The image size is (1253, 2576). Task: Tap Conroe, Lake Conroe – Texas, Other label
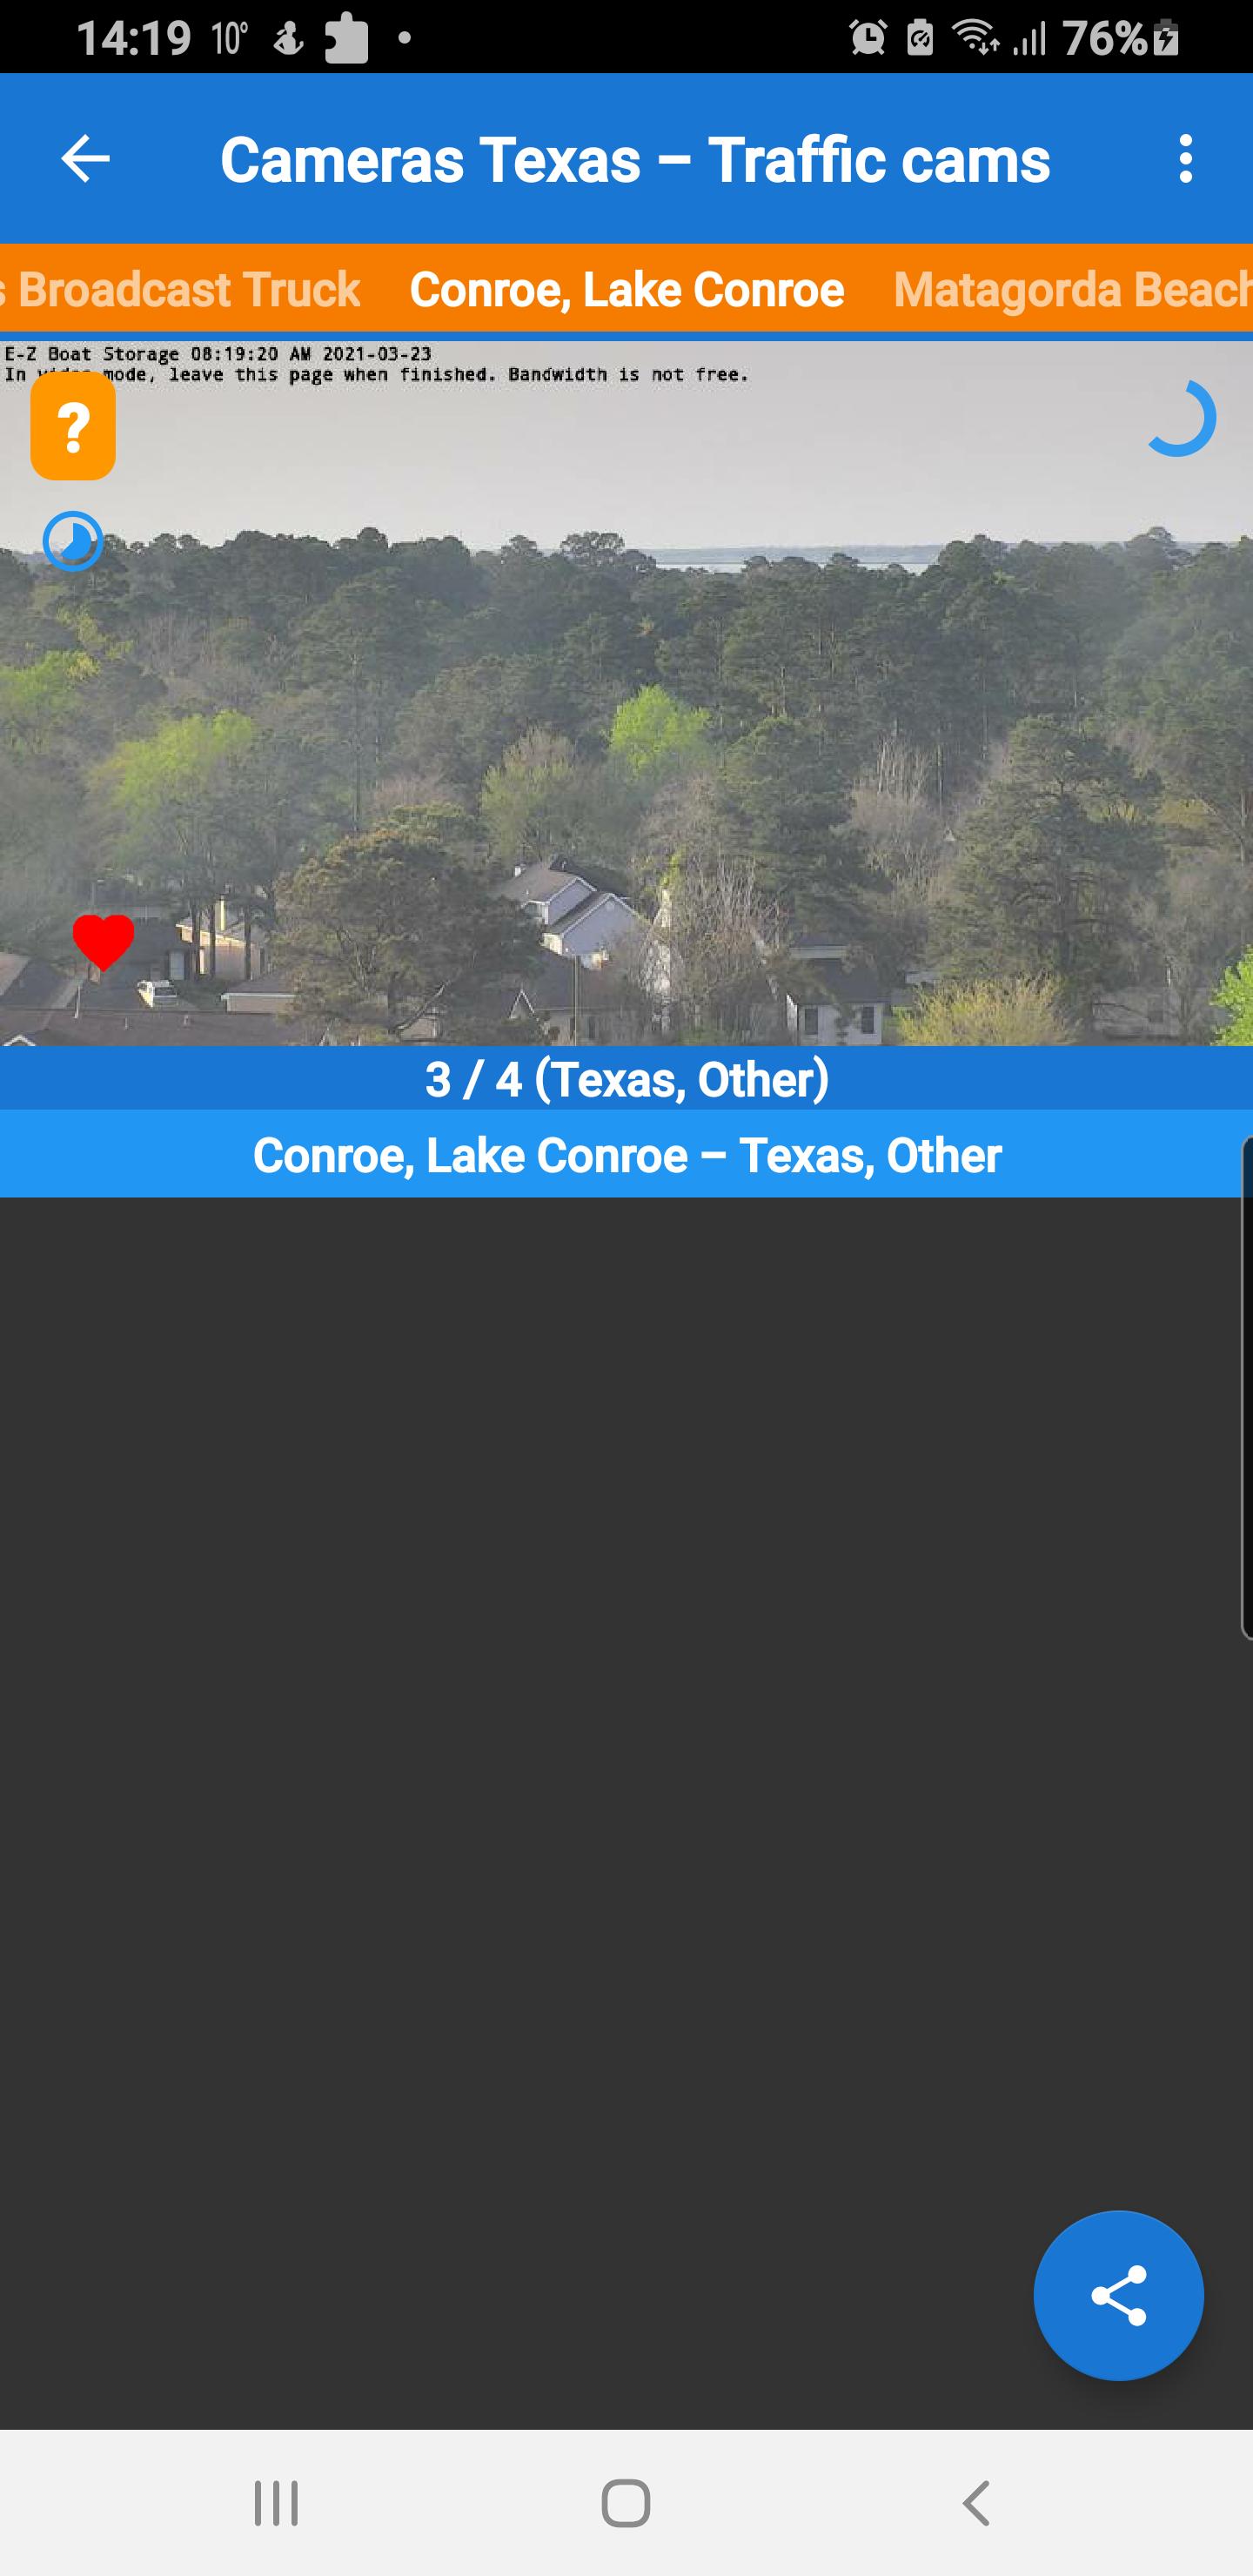(626, 1155)
